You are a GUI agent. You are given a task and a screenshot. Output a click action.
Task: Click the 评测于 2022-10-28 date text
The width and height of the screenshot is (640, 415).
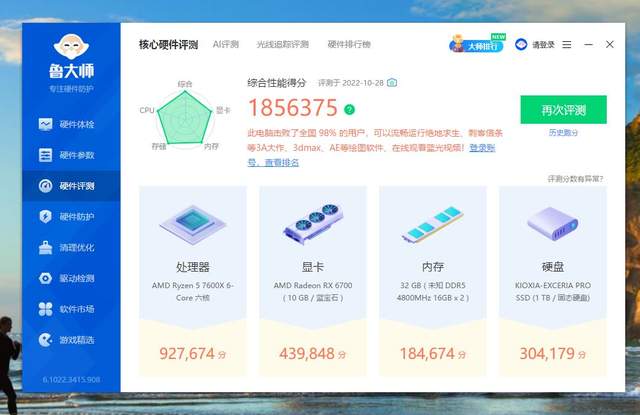351,83
